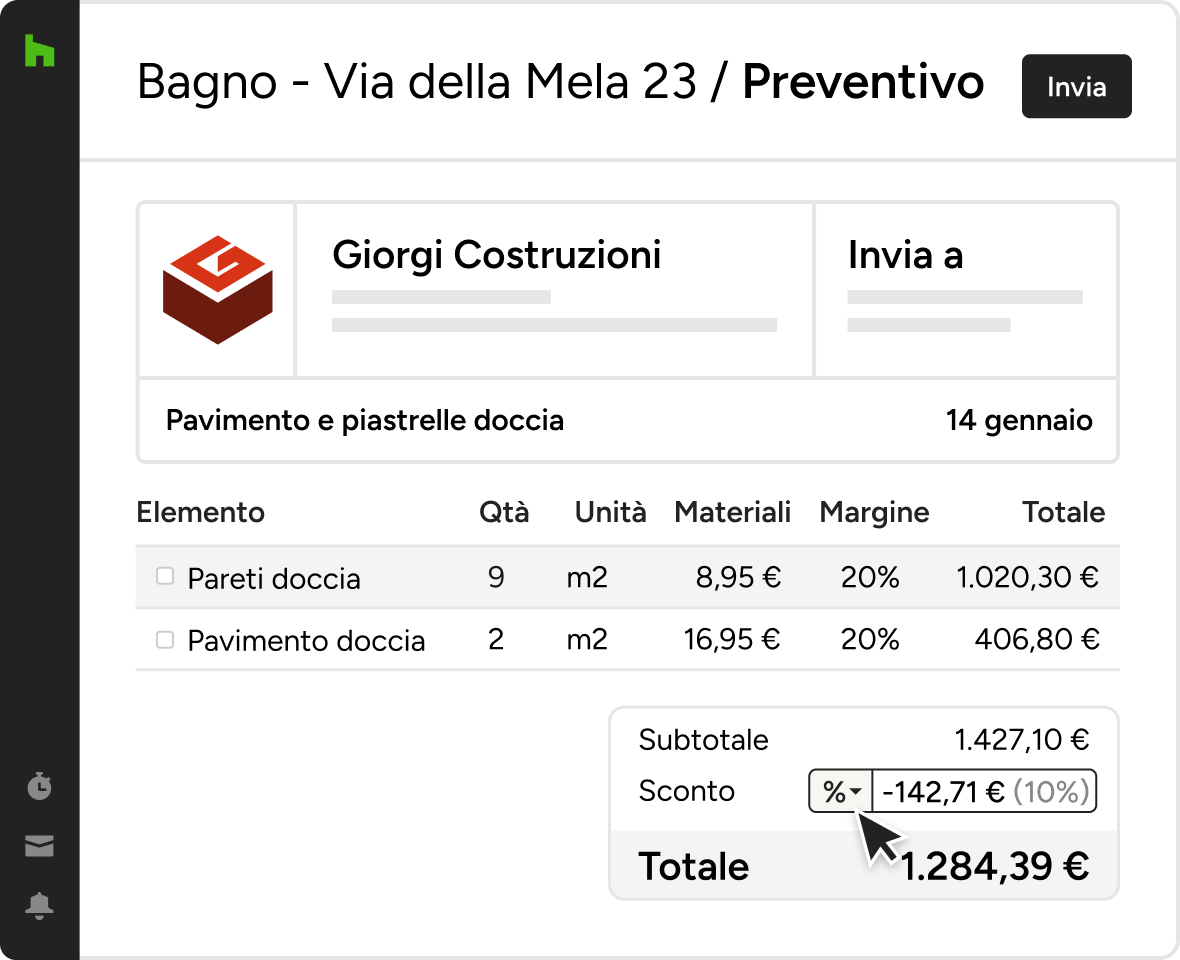
Task: Open notifications bell icon
Action: [39, 905]
